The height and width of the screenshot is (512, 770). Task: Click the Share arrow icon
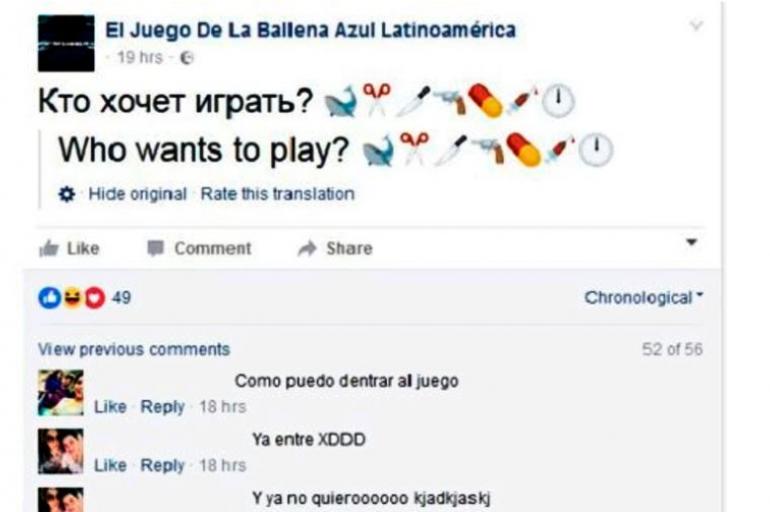(307, 248)
